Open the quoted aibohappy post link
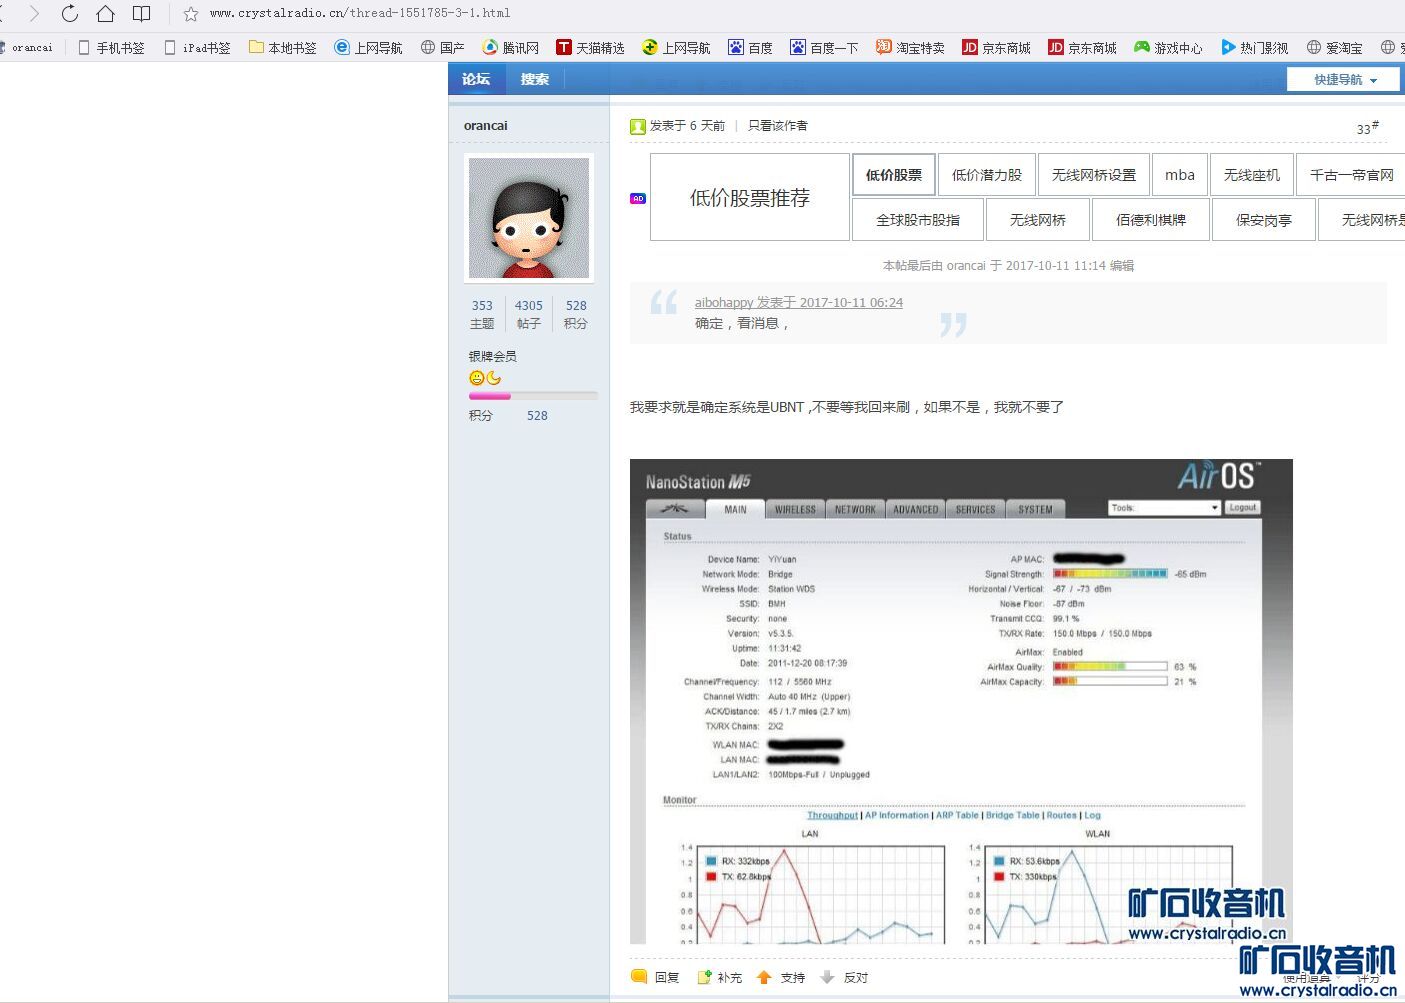 click(799, 302)
